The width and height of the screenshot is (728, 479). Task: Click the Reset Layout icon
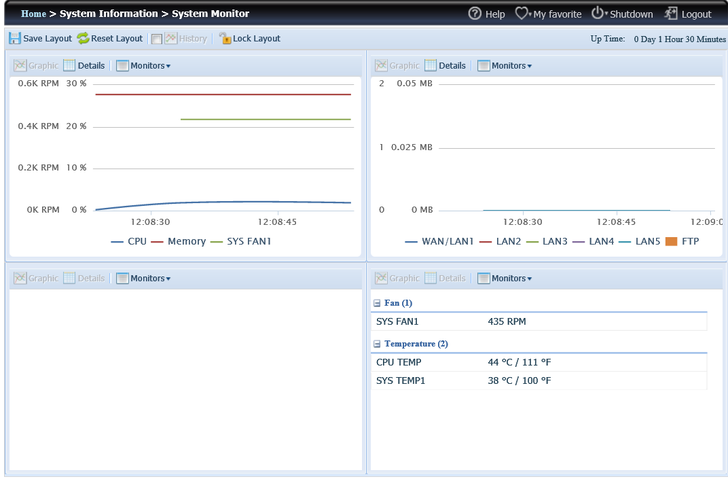(83, 38)
